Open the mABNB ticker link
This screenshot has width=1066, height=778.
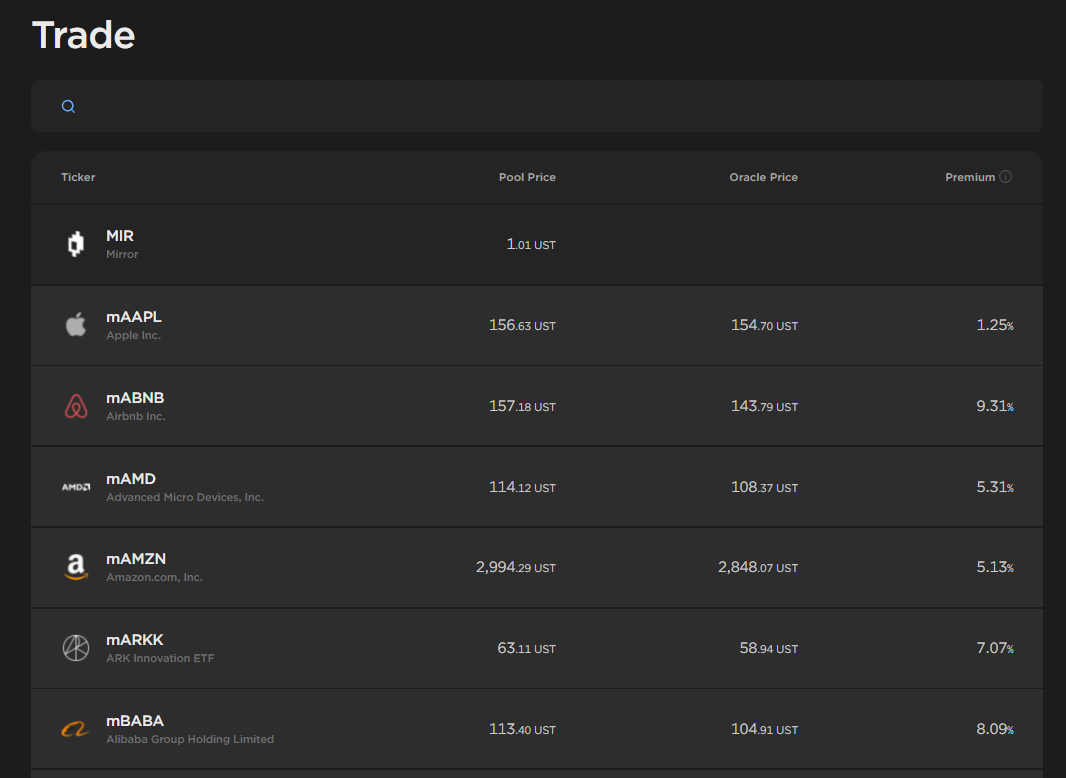pos(135,398)
